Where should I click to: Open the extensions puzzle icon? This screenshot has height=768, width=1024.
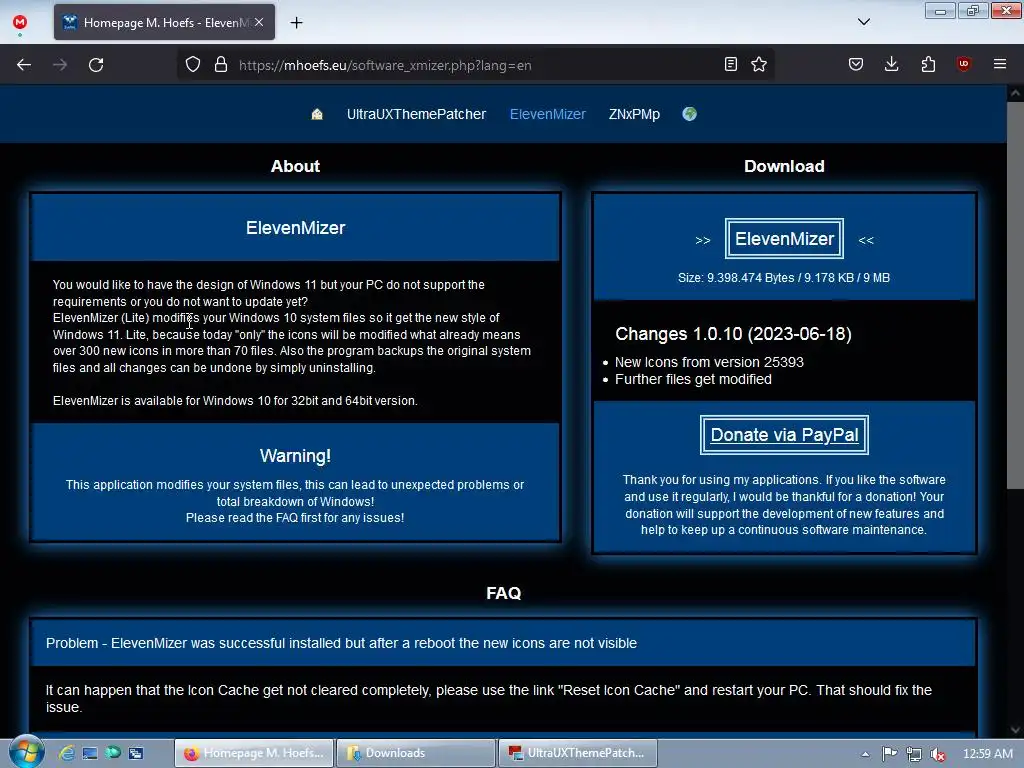tap(928, 64)
